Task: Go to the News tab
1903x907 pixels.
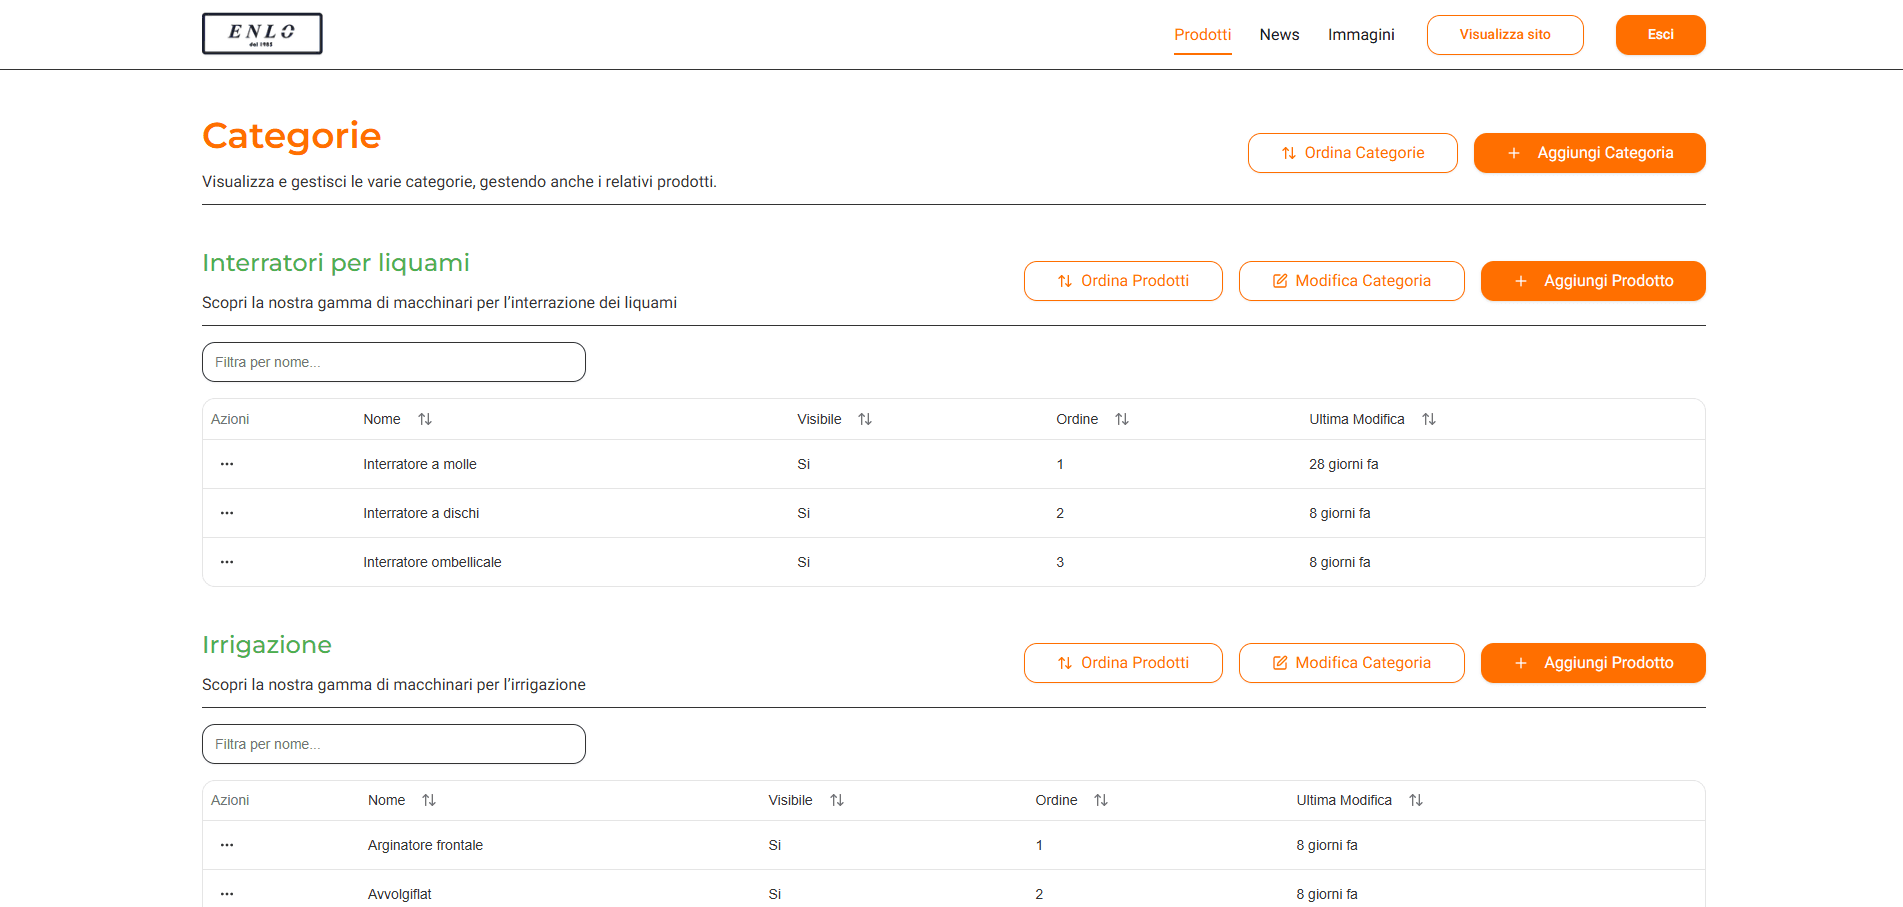Action: (1279, 35)
